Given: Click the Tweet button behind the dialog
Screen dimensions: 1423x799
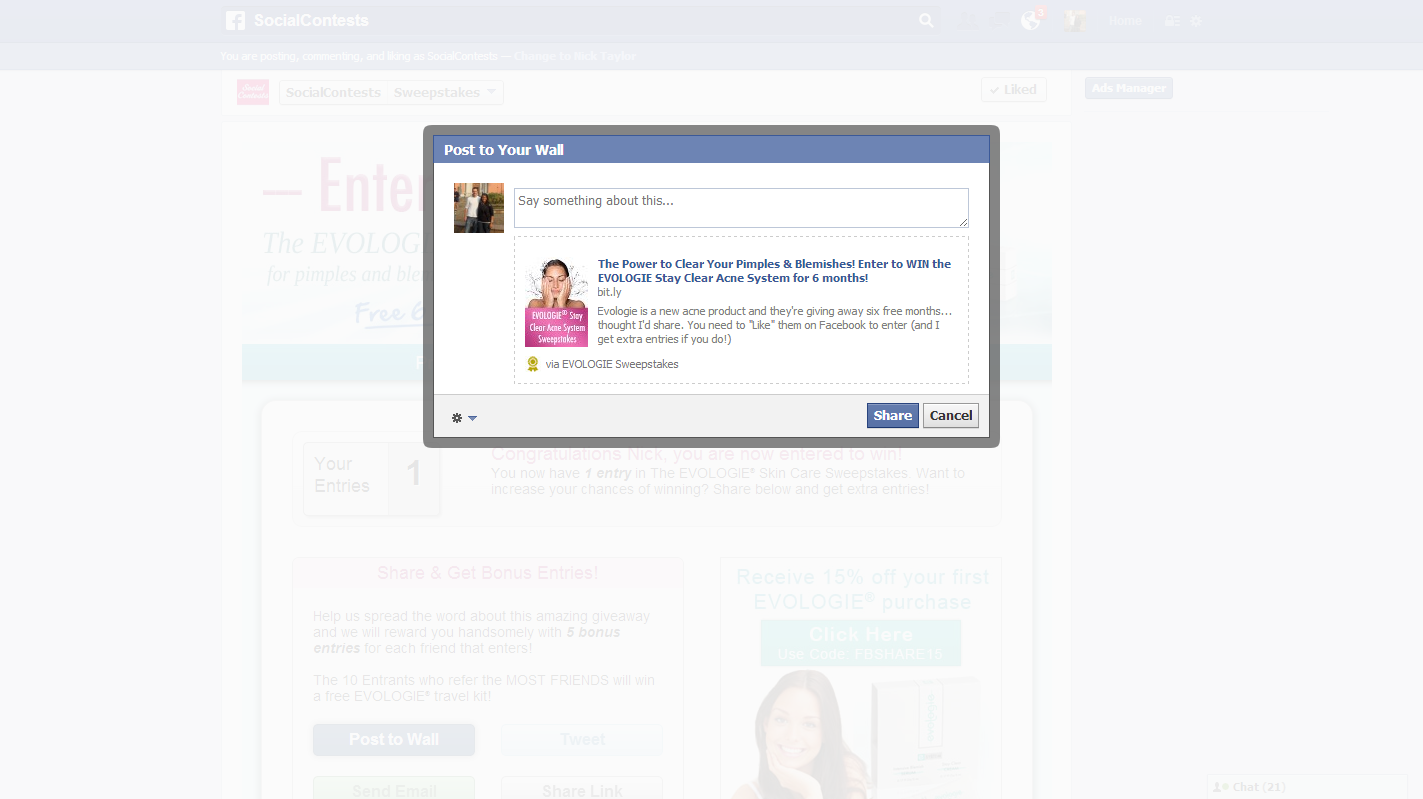Looking at the screenshot, I should (582, 740).
